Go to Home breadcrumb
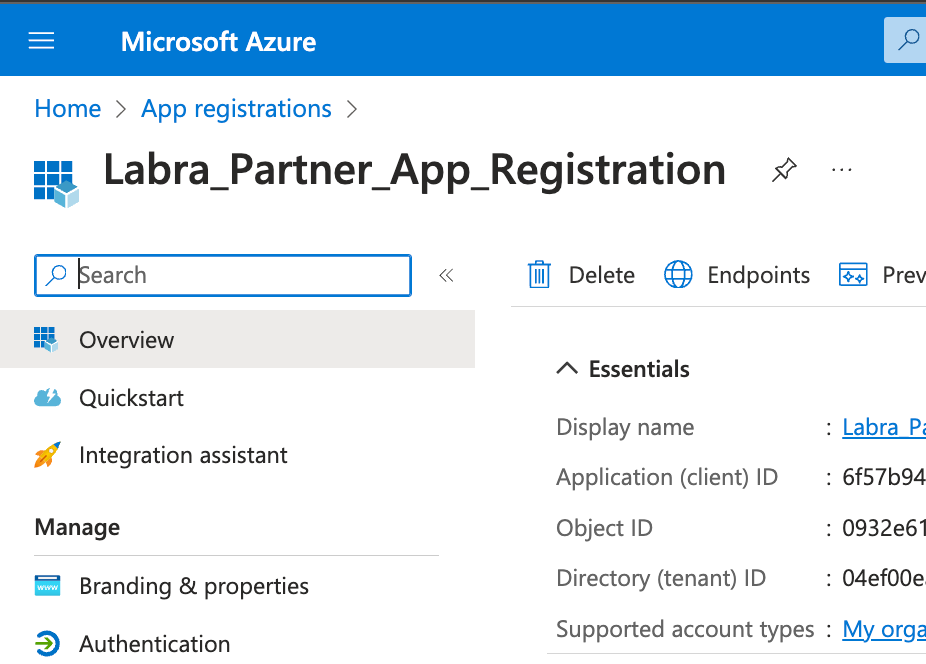This screenshot has width=926, height=664. (68, 109)
